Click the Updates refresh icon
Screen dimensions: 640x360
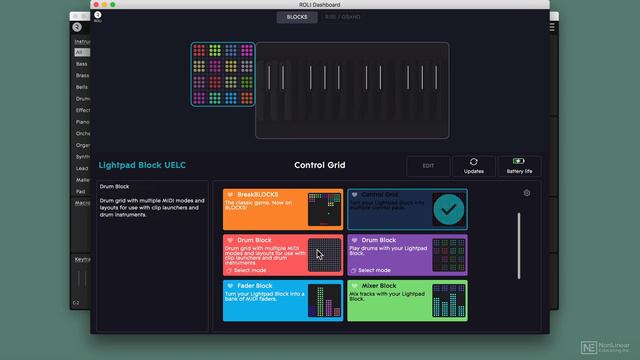click(473, 162)
